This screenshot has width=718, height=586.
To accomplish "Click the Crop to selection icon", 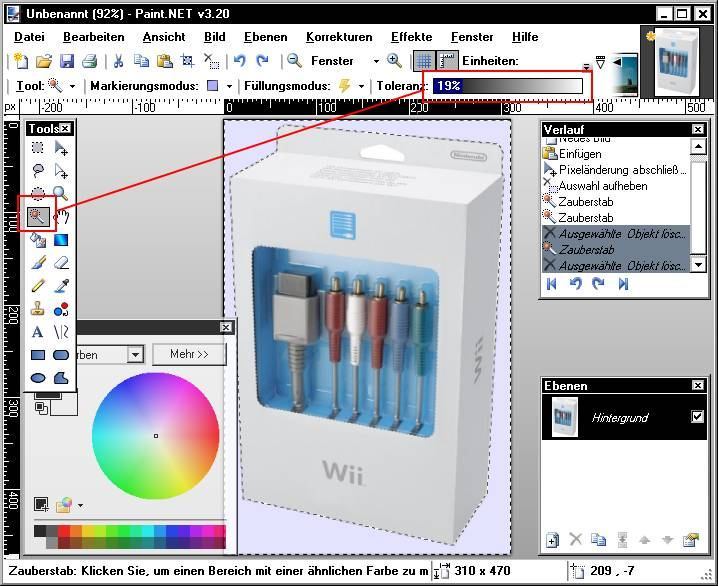I will pyautogui.click(x=187, y=61).
